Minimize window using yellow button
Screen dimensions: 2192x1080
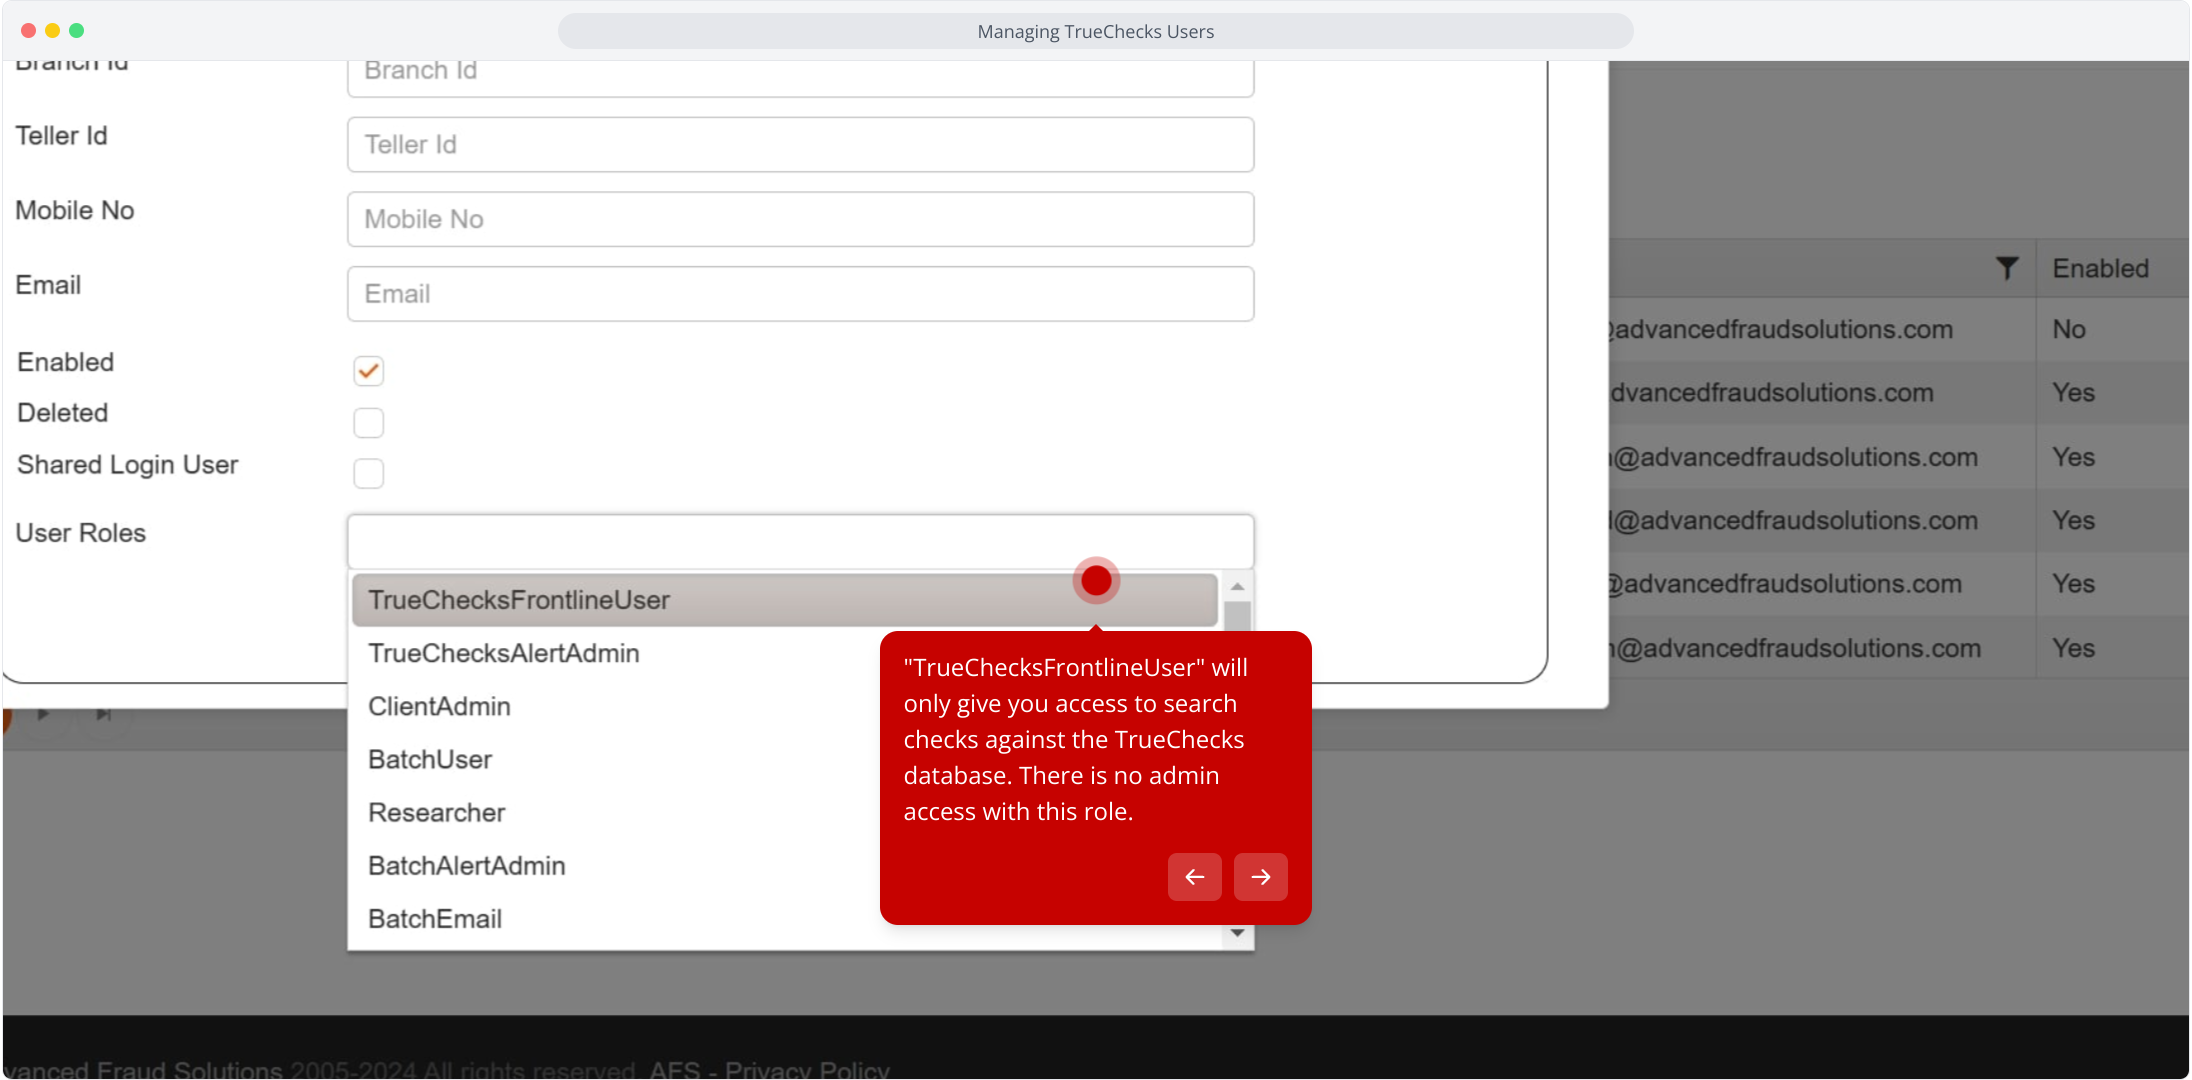tap(52, 30)
